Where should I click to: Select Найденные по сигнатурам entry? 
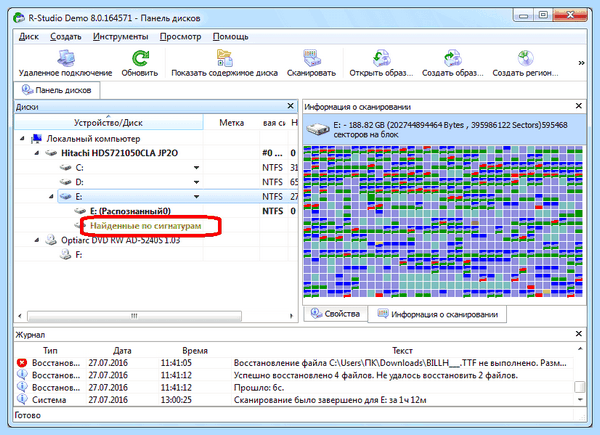point(145,226)
